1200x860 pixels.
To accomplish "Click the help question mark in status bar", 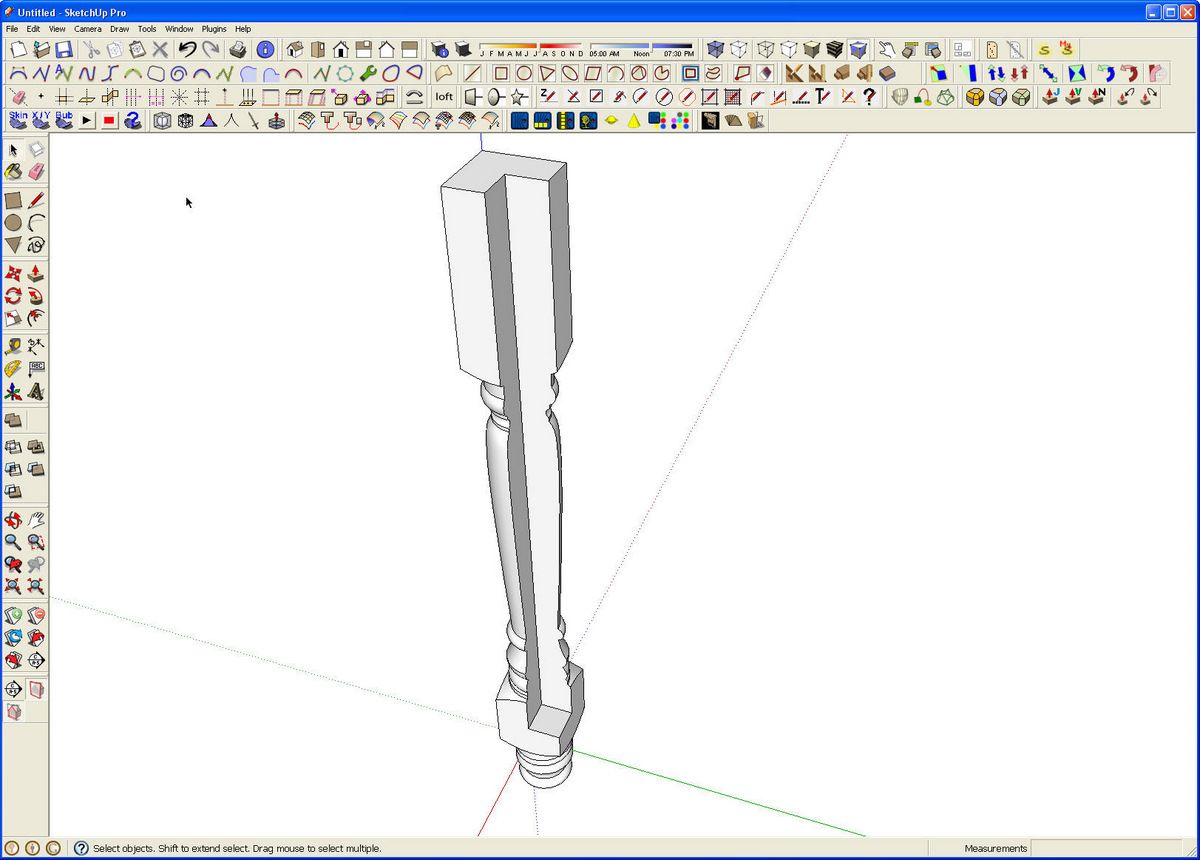I will (81, 848).
